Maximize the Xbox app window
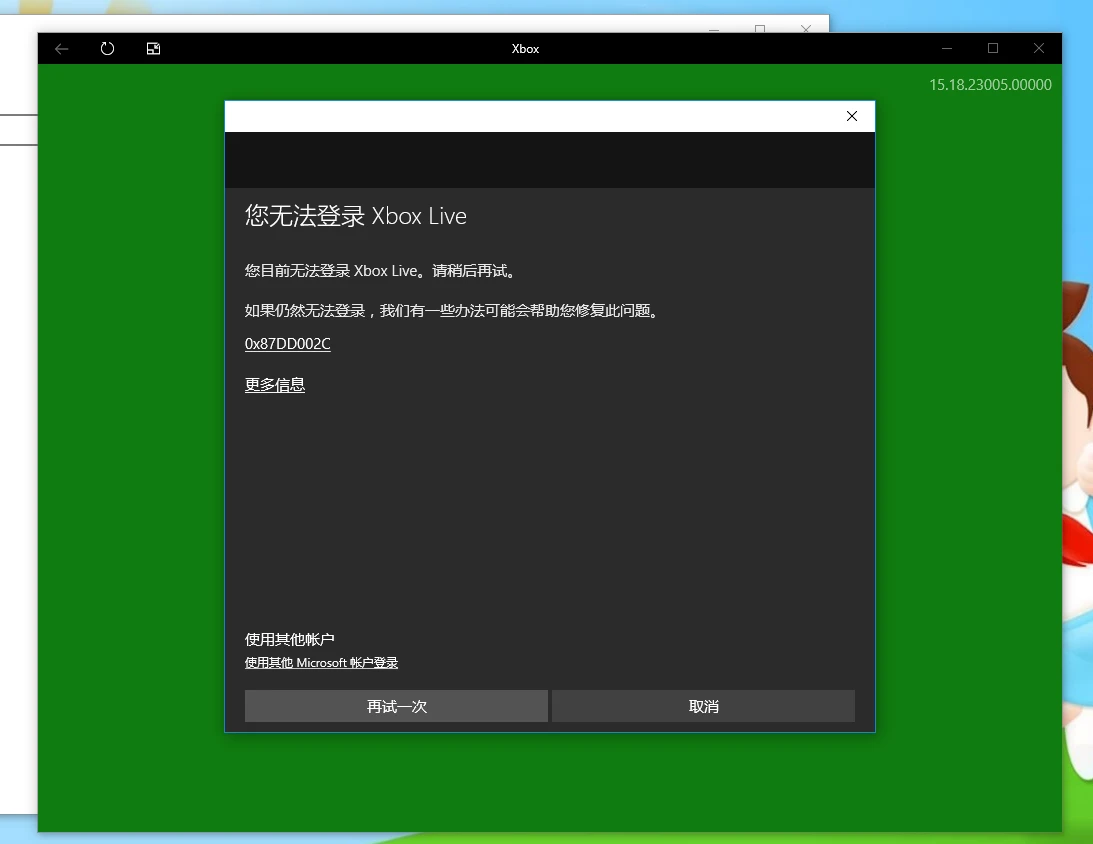The image size is (1093, 844). coord(993,48)
